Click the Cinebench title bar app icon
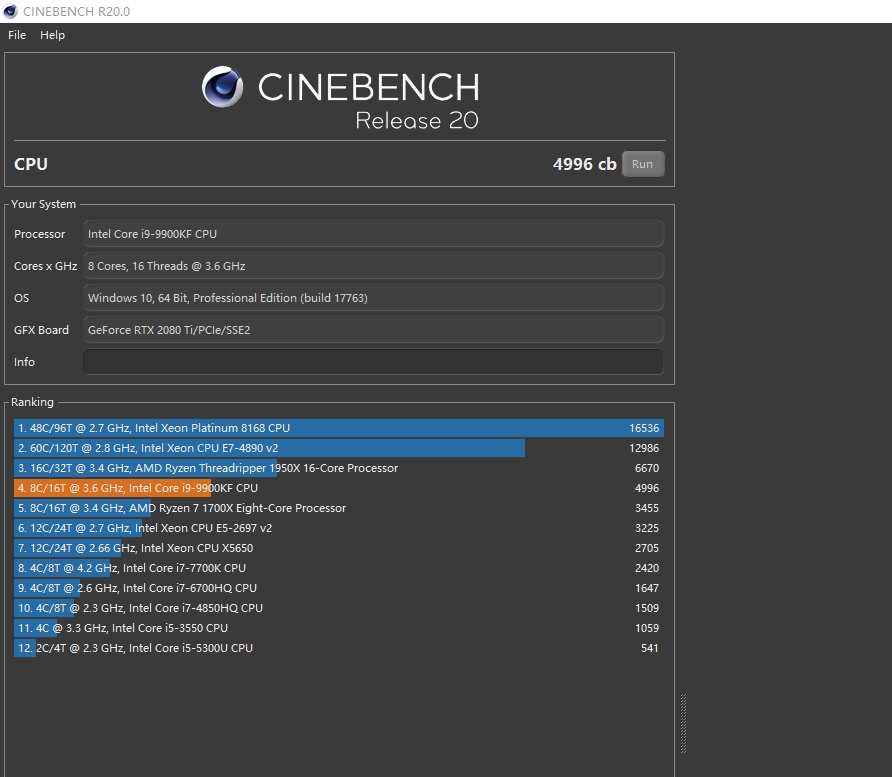The width and height of the screenshot is (892, 777). pyautogui.click(x=10, y=11)
